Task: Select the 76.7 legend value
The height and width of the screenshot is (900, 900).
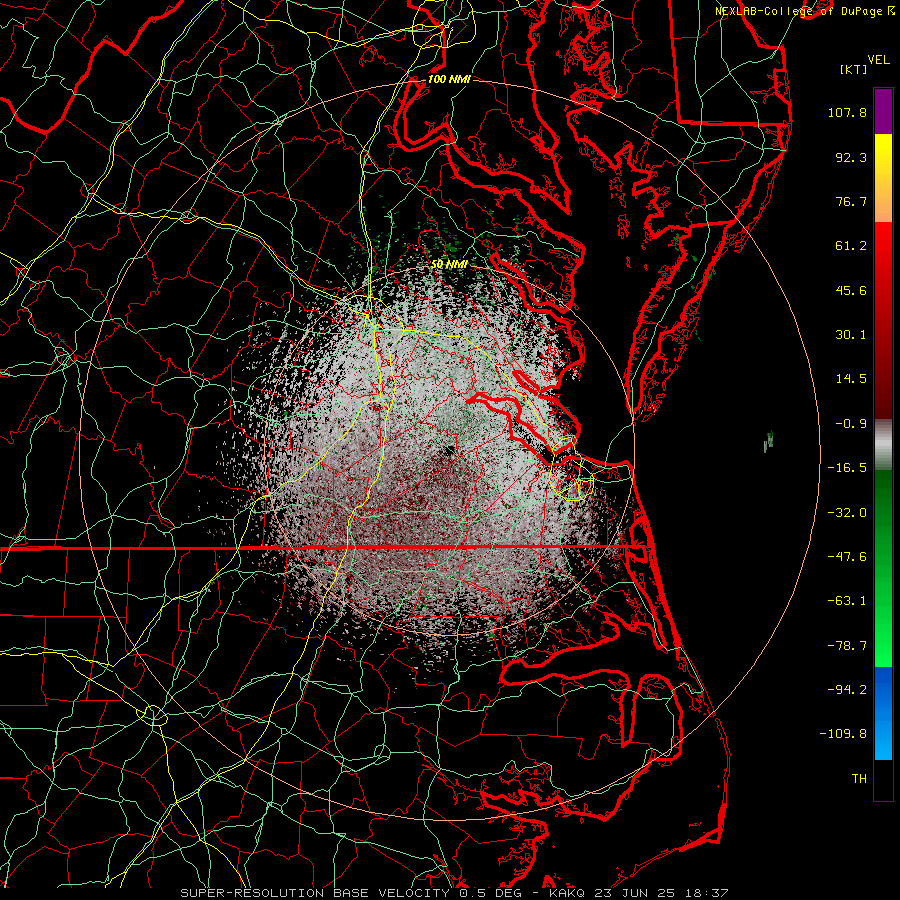Action: [x=851, y=201]
